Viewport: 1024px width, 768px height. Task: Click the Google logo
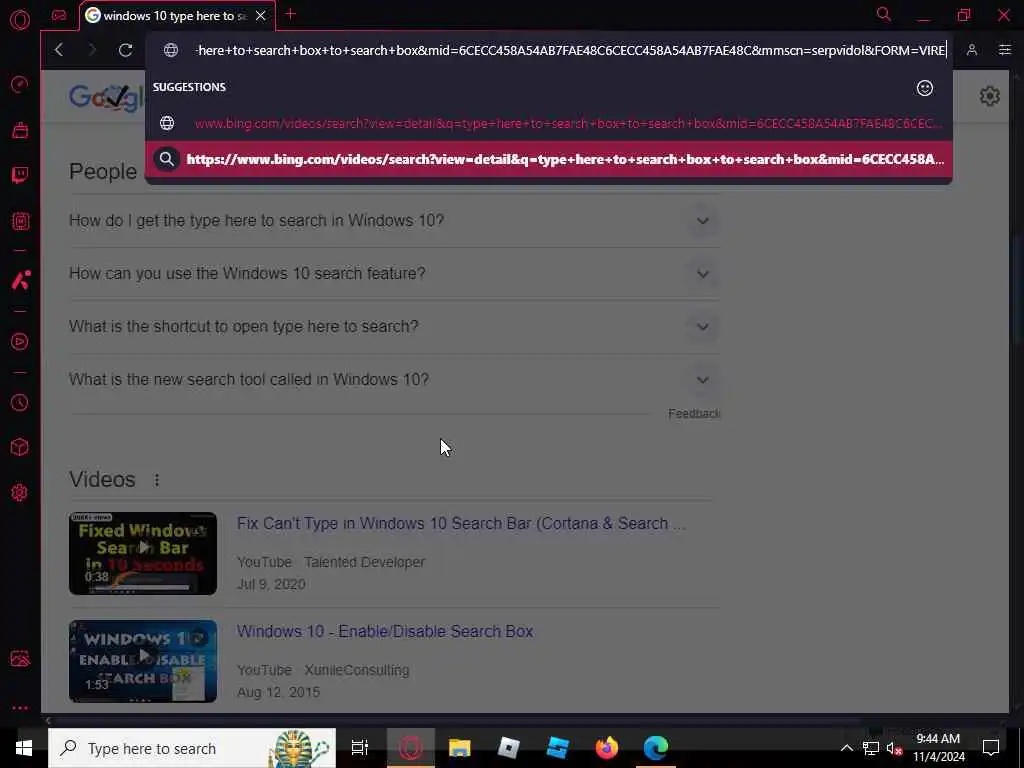pyautogui.click(x=106, y=98)
